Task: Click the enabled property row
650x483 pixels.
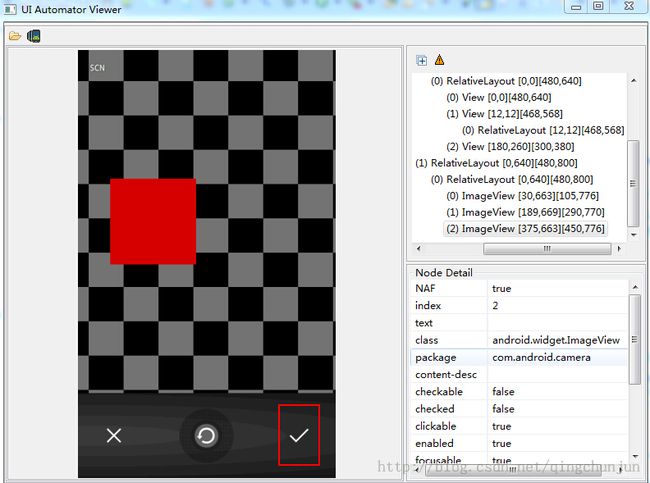Action: point(519,444)
